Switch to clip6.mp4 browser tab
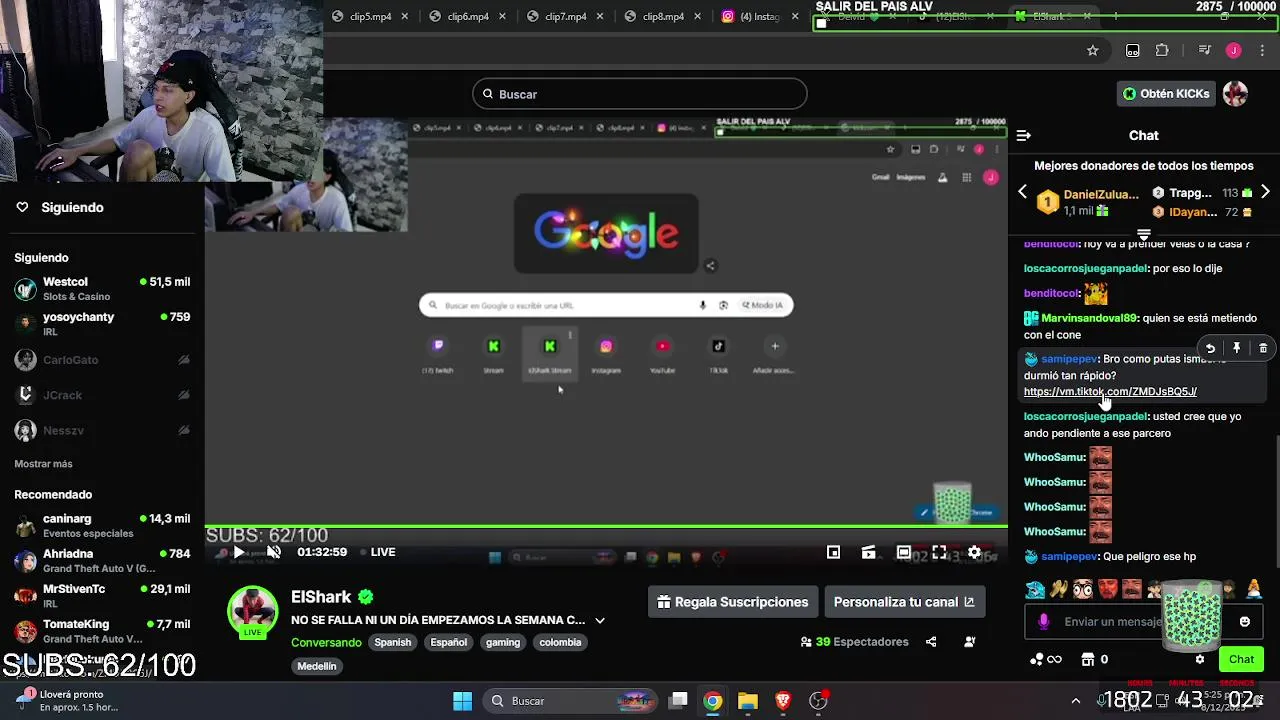 [x=466, y=16]
